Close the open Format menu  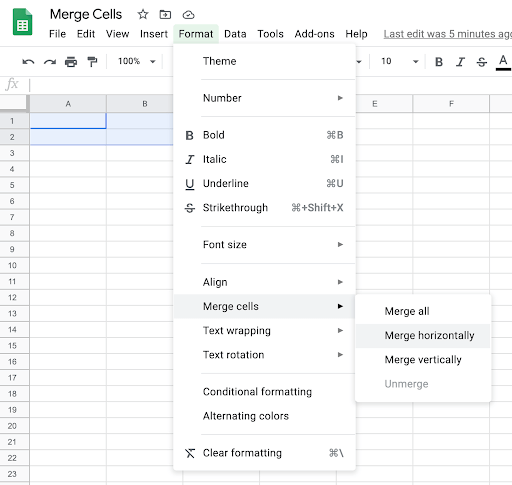tap(196, 34)
